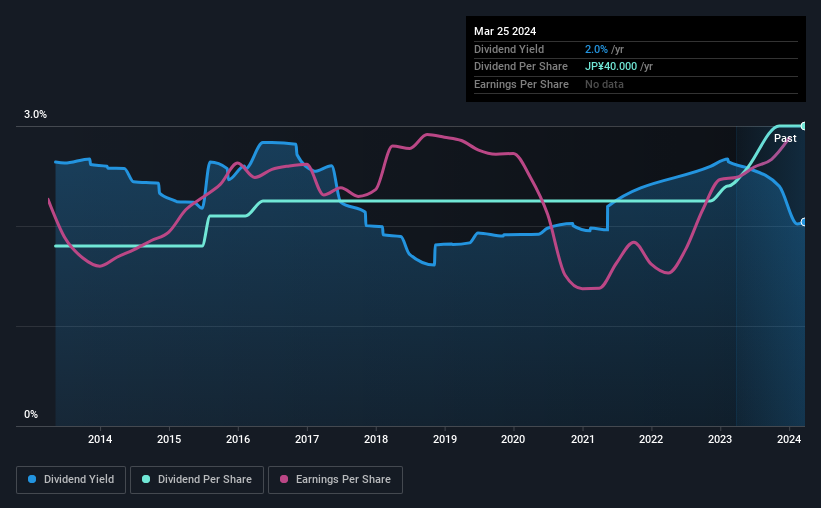This screenshot has height=508, width=821.
Task: Click the Dividend Yield end-point marker
Action: (x=804, y=222)
